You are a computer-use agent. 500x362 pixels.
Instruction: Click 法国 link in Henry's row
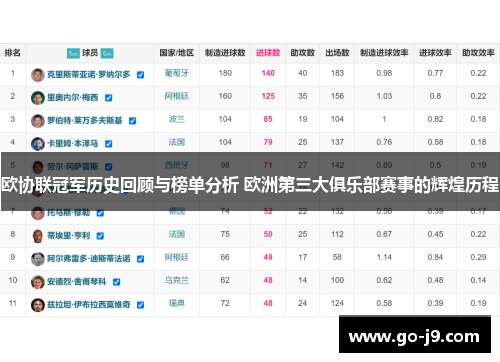177,234
